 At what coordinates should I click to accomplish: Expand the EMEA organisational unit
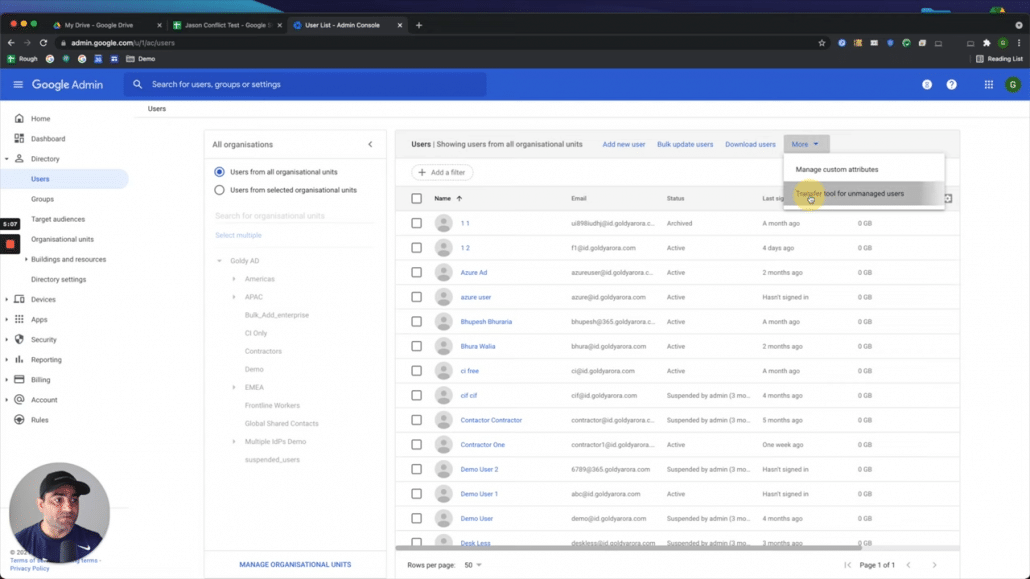point(234,387)
